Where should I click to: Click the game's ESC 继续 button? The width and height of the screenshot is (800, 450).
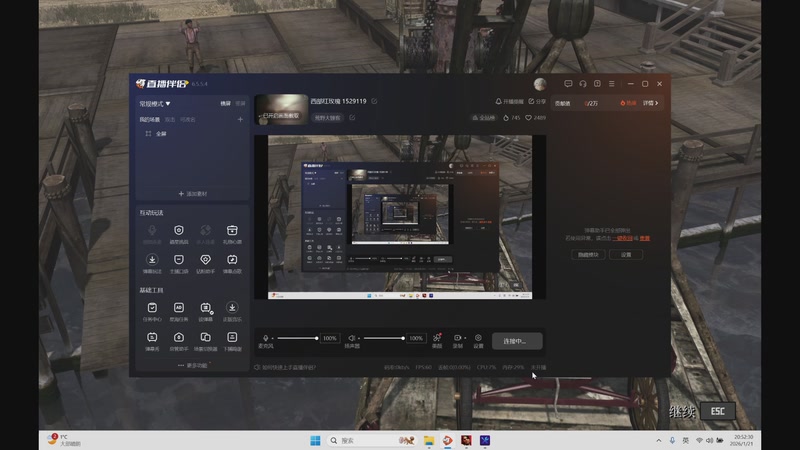tap(717, 411)
